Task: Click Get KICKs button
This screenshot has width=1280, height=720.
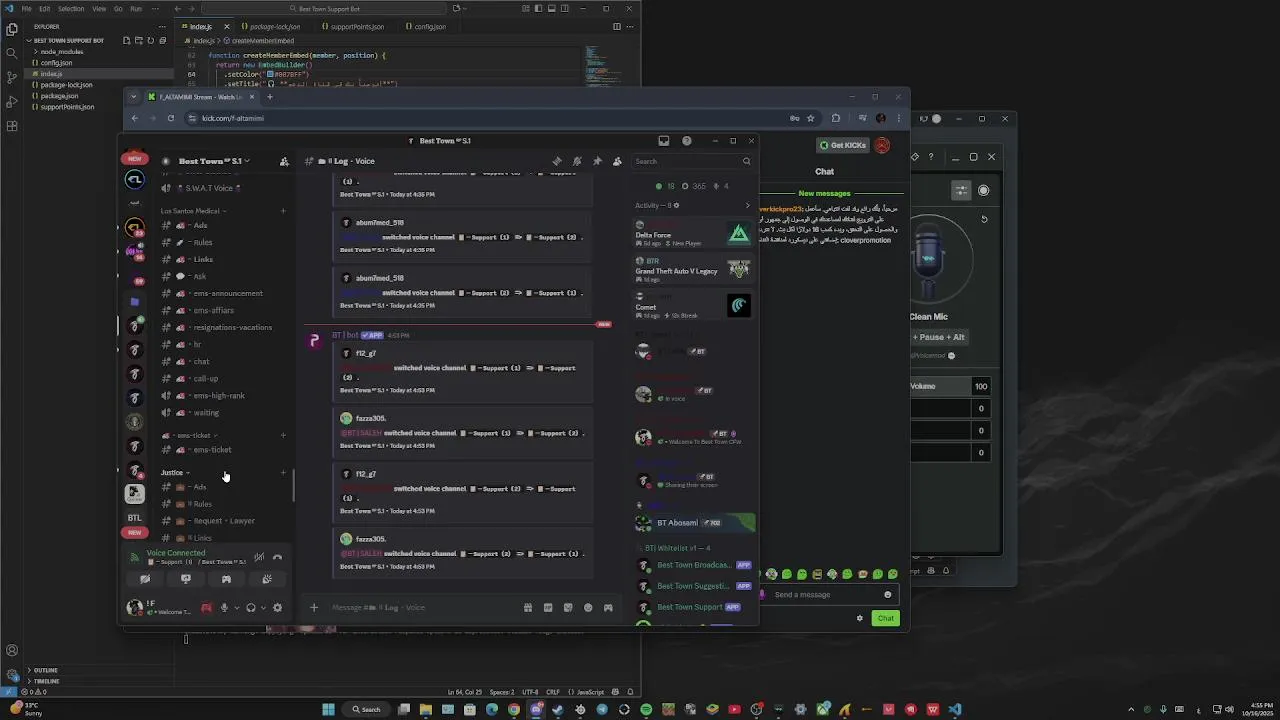Action: point(842,145)
